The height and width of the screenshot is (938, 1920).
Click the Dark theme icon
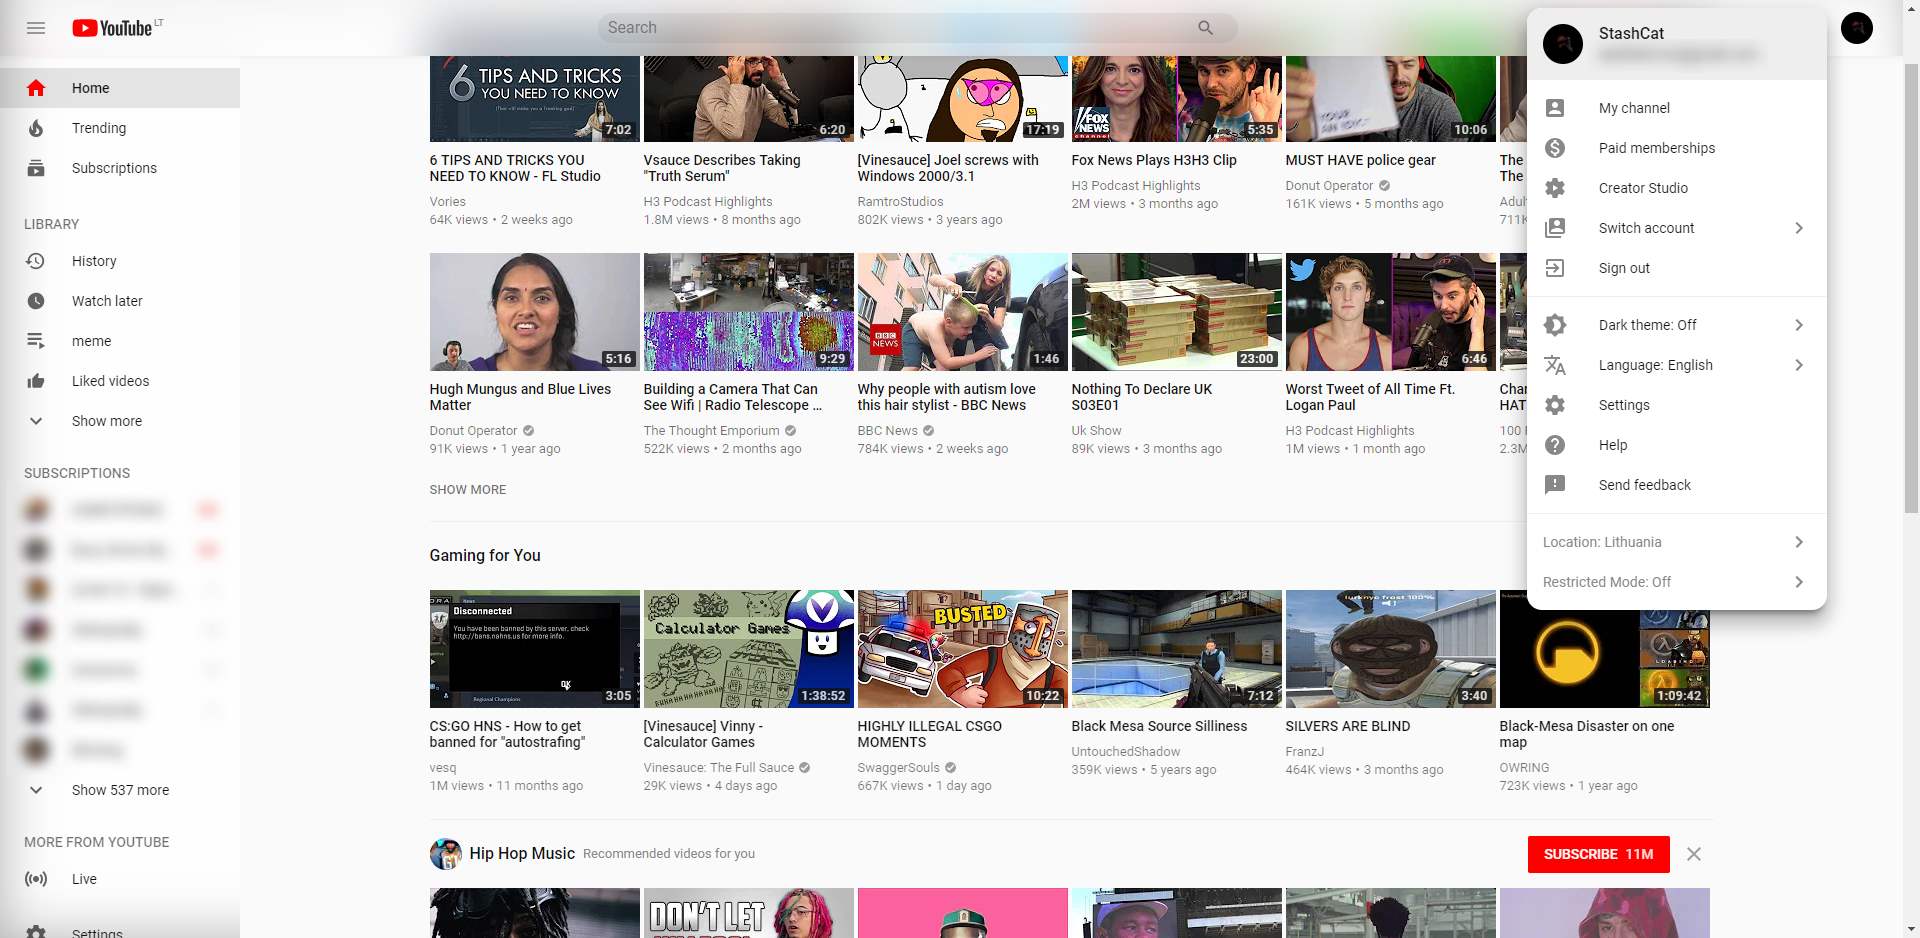[1555, 325]
